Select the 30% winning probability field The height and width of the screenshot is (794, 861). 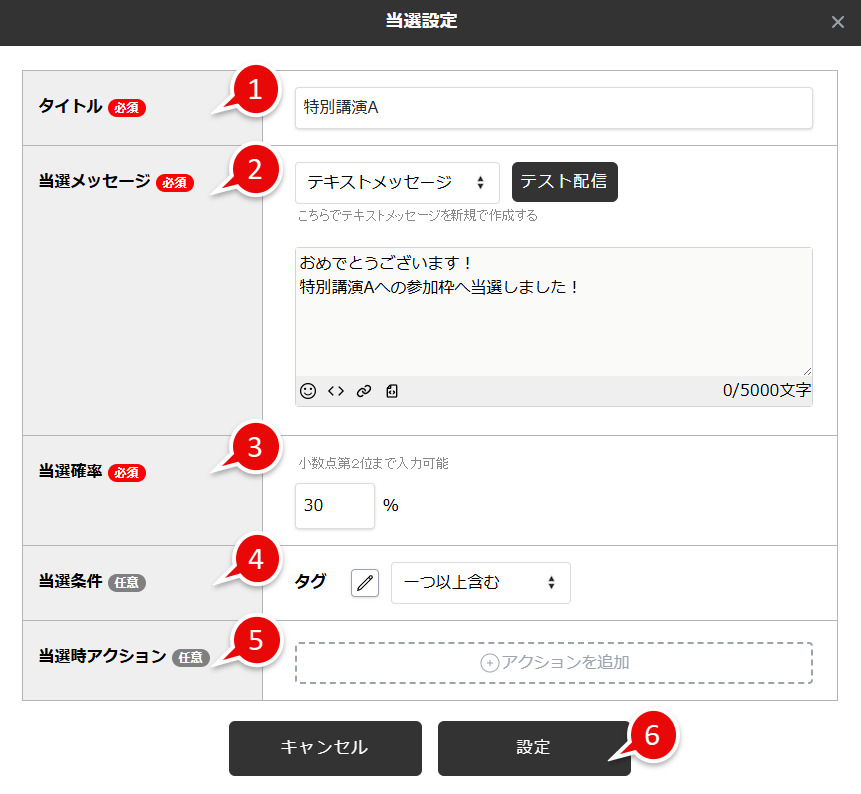pos(334,506)
